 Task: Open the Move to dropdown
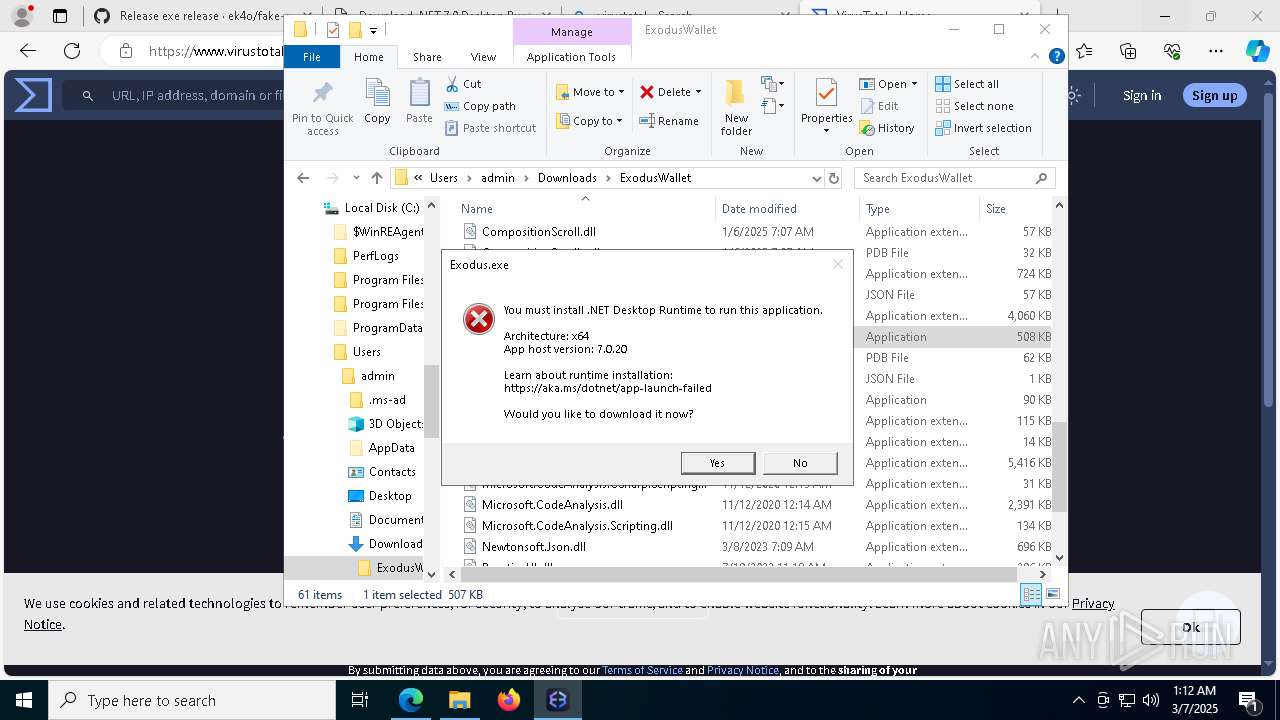pyautogui.click(x=590, y=92)
